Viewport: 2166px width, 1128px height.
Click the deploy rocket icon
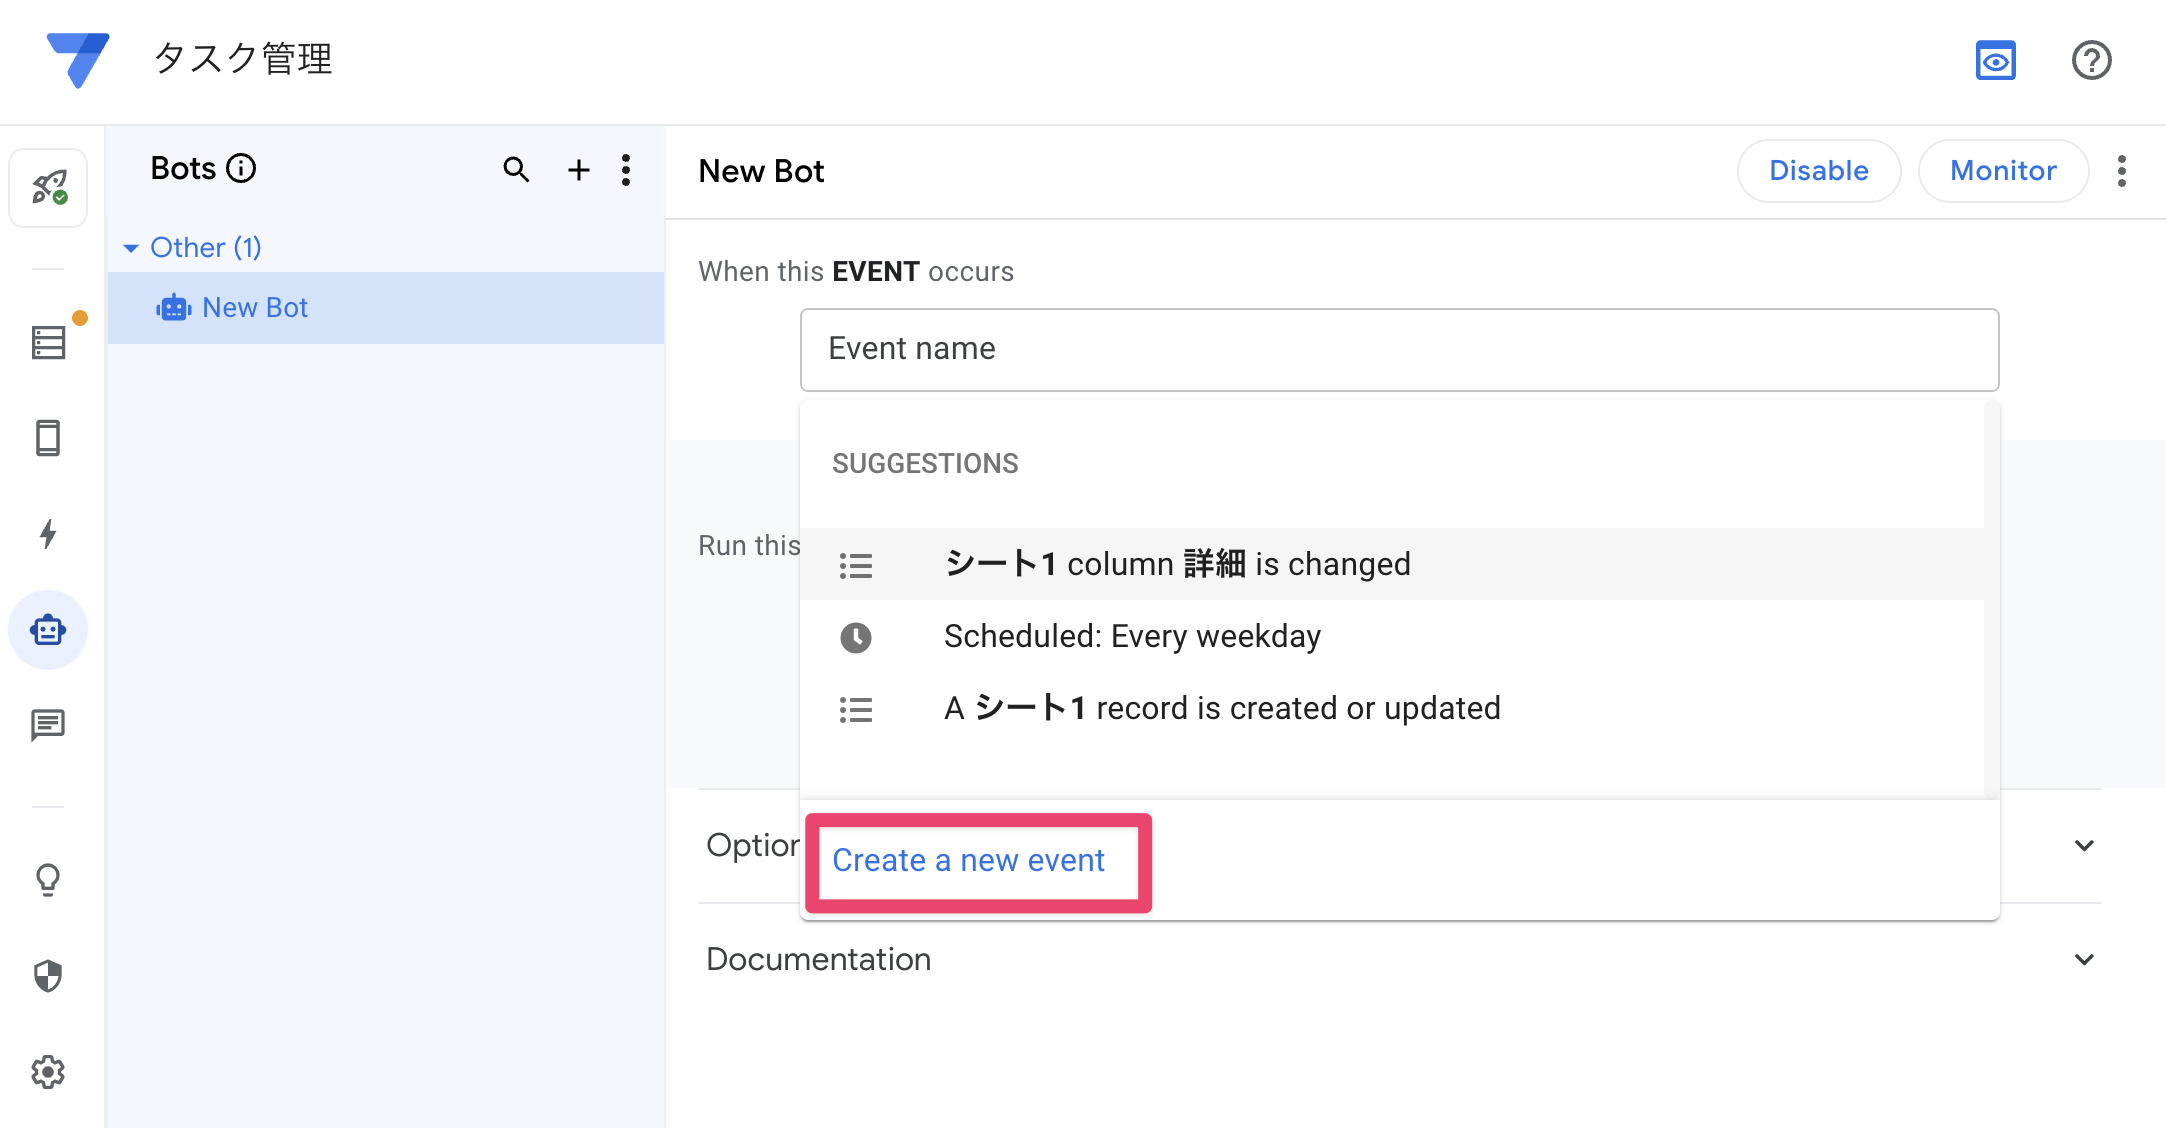48,187
